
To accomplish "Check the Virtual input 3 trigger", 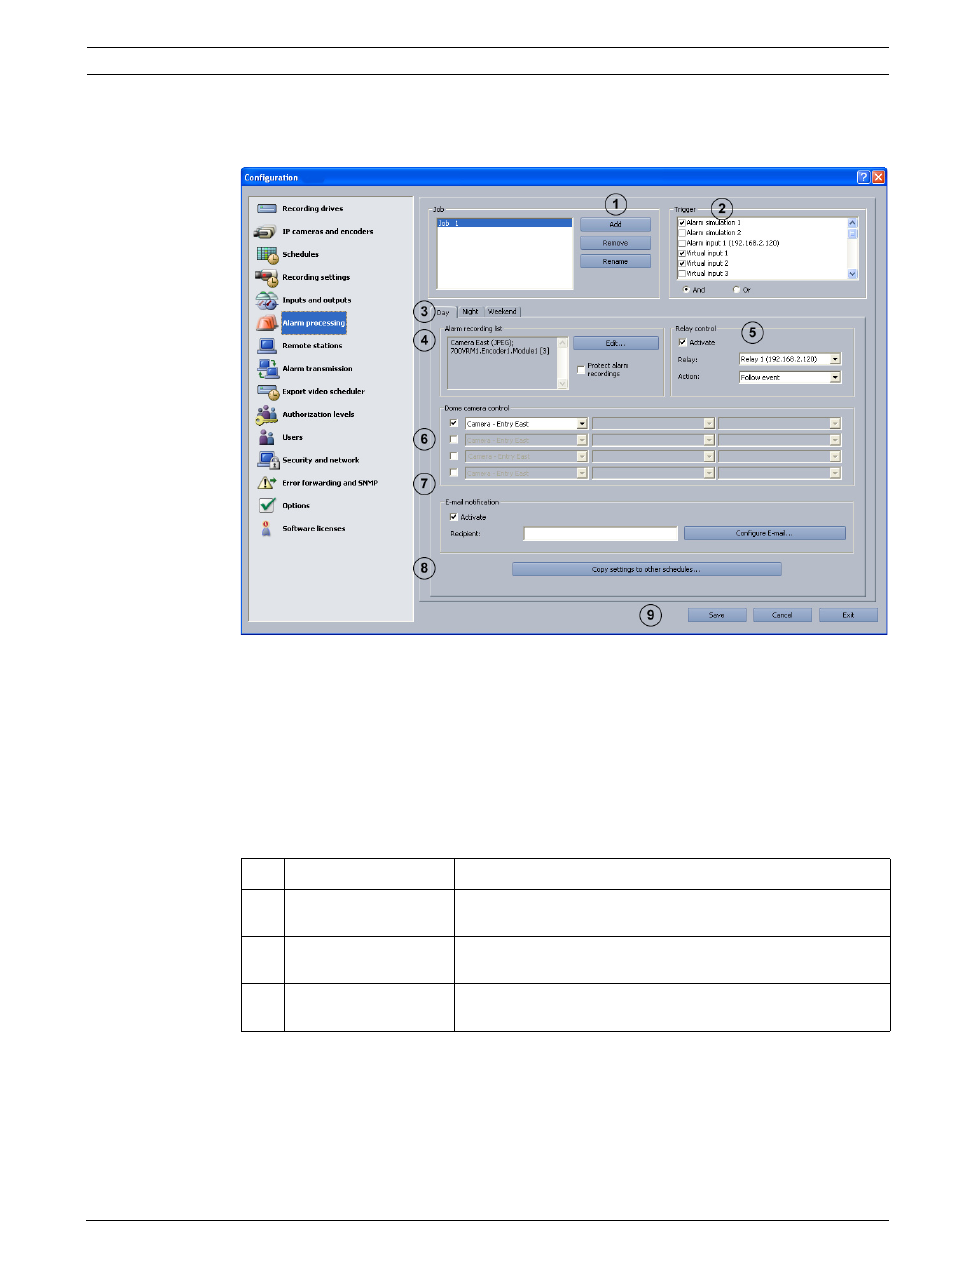I will point(682,274).
